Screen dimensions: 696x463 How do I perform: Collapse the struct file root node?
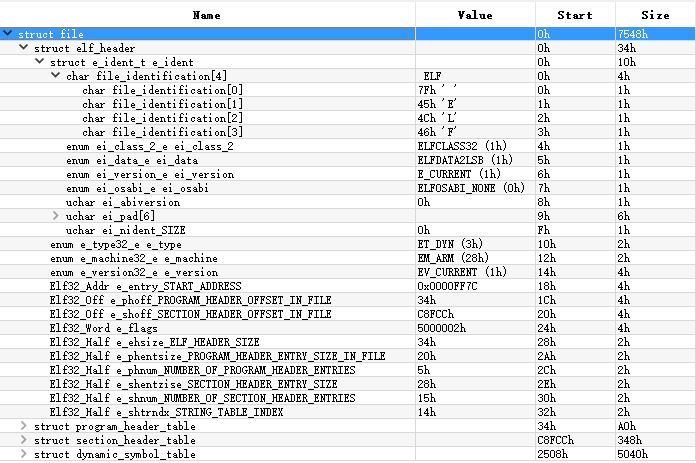coord(8,33)
